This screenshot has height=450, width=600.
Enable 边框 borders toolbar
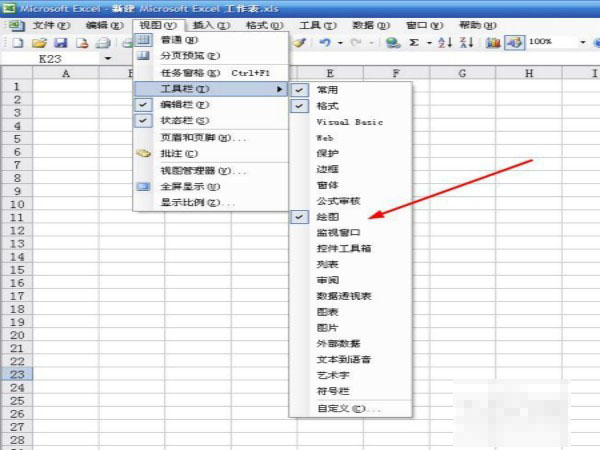(351, 169)
